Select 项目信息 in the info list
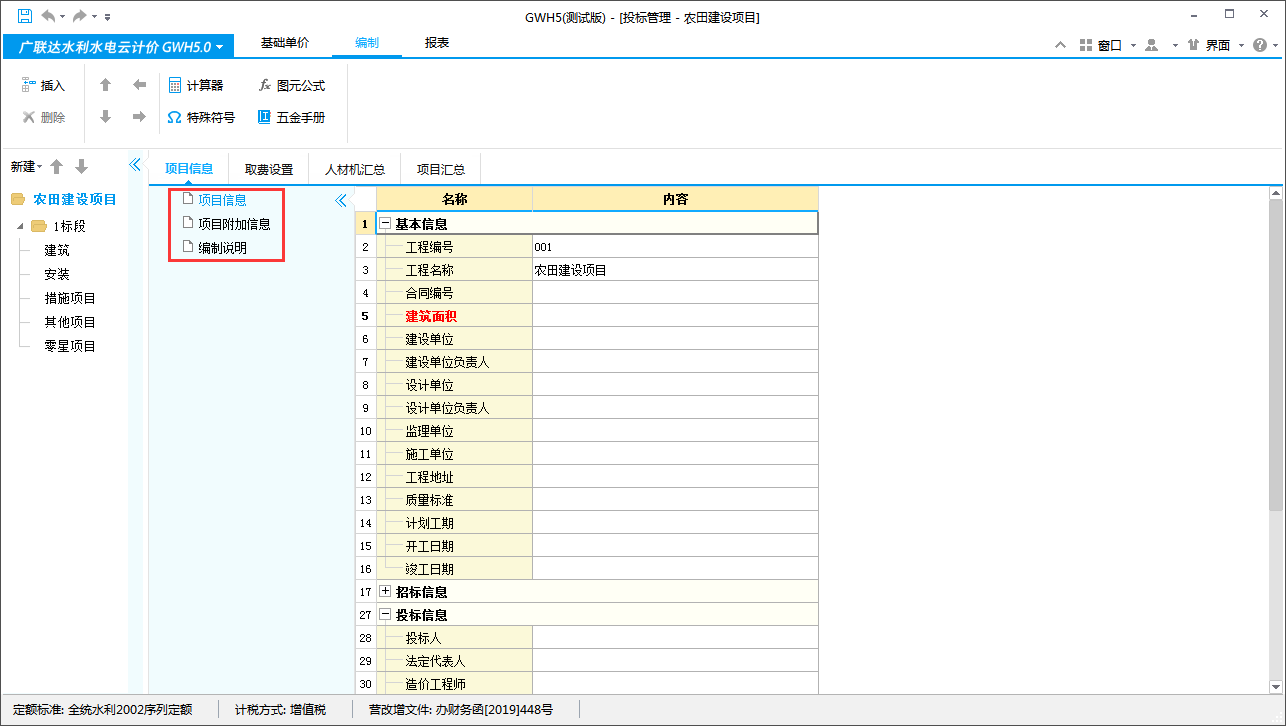Image resolution: width=1286 pixels, height=726 pixels. point(222,200)
